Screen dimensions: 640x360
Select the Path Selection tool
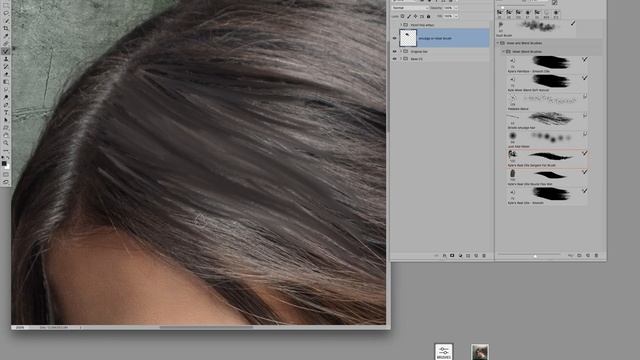tap(6, 120)
